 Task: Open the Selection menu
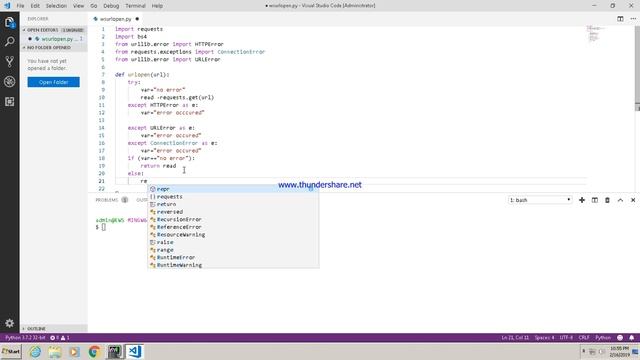[x=56, y=6]
